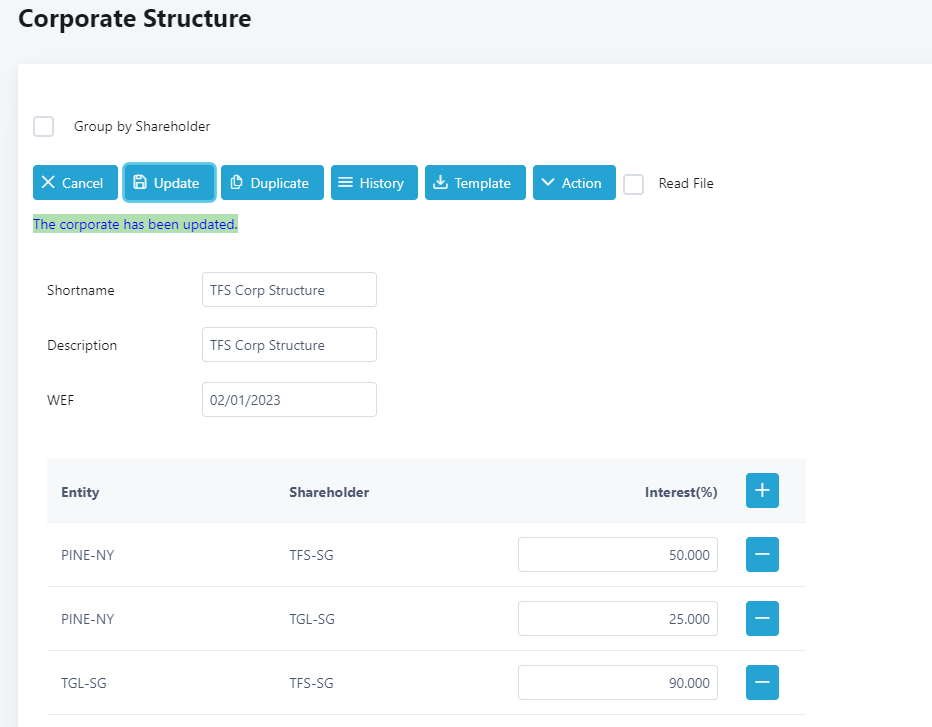Expand the Action dropdown menu
The height and width of the screenshot is (727, 932).
(573, 183)
